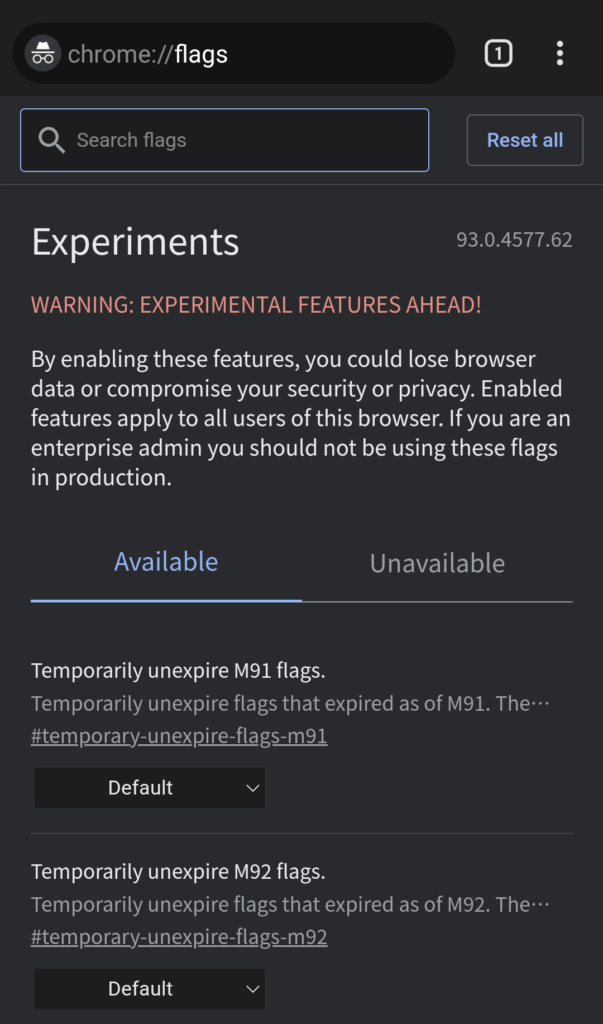Click the chrome://flags address bar
The width and height of the screenshot is (603, 1024).
coord(234,54)
